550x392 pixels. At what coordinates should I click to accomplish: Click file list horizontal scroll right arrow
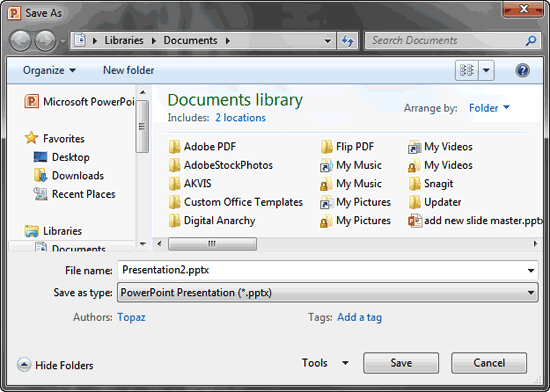pyautogui.click(x=535, y=244)
